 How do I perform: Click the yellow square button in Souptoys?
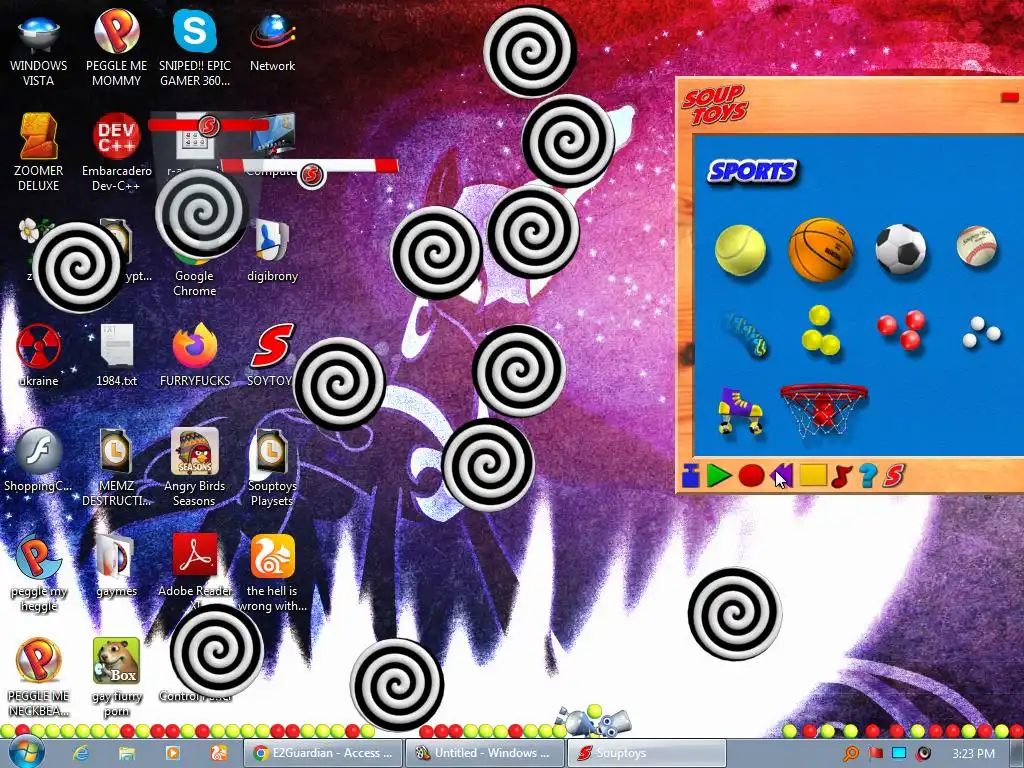click(x=813, y=475)
